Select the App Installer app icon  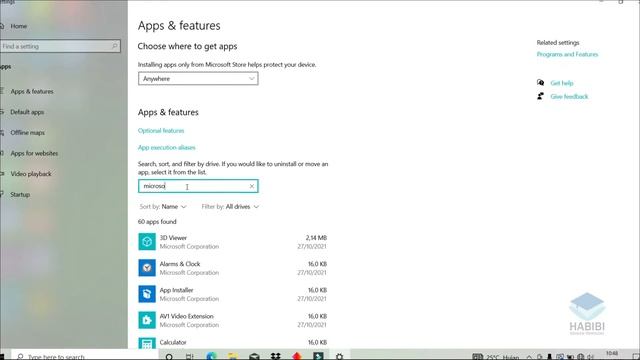147,294
